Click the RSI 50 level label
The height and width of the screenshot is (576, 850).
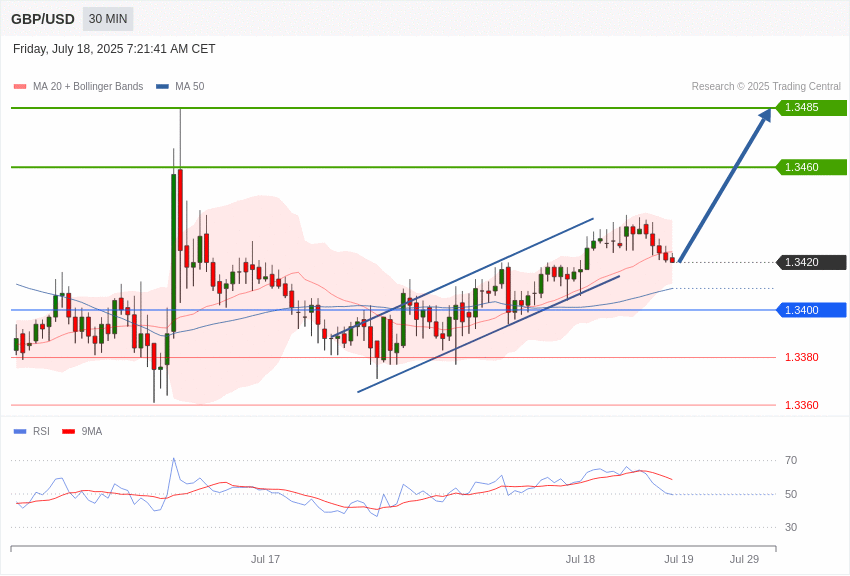click(x=791, y=494)
